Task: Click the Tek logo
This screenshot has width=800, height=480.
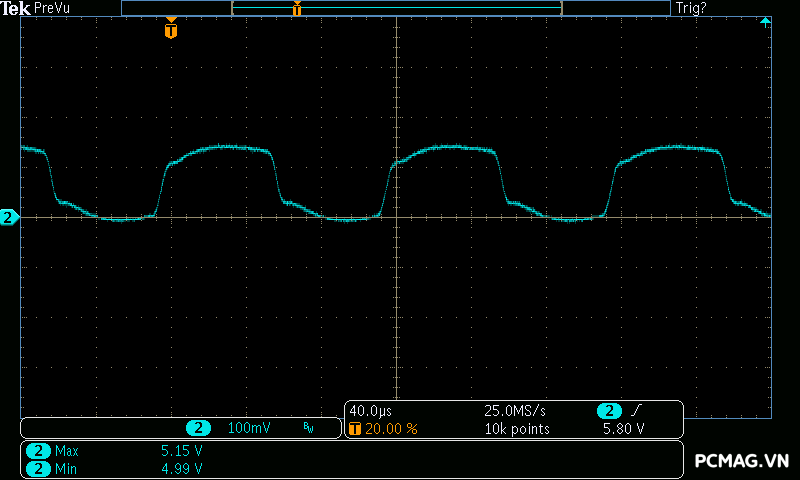Action: 16,8
